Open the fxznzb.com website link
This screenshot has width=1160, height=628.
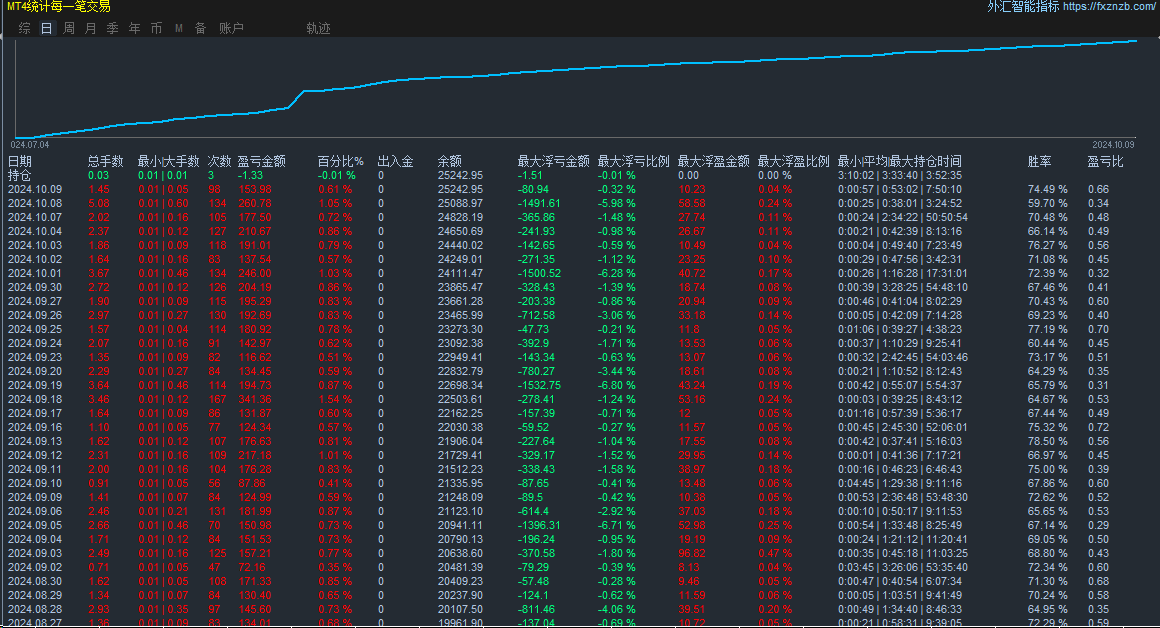point(1110,7)
